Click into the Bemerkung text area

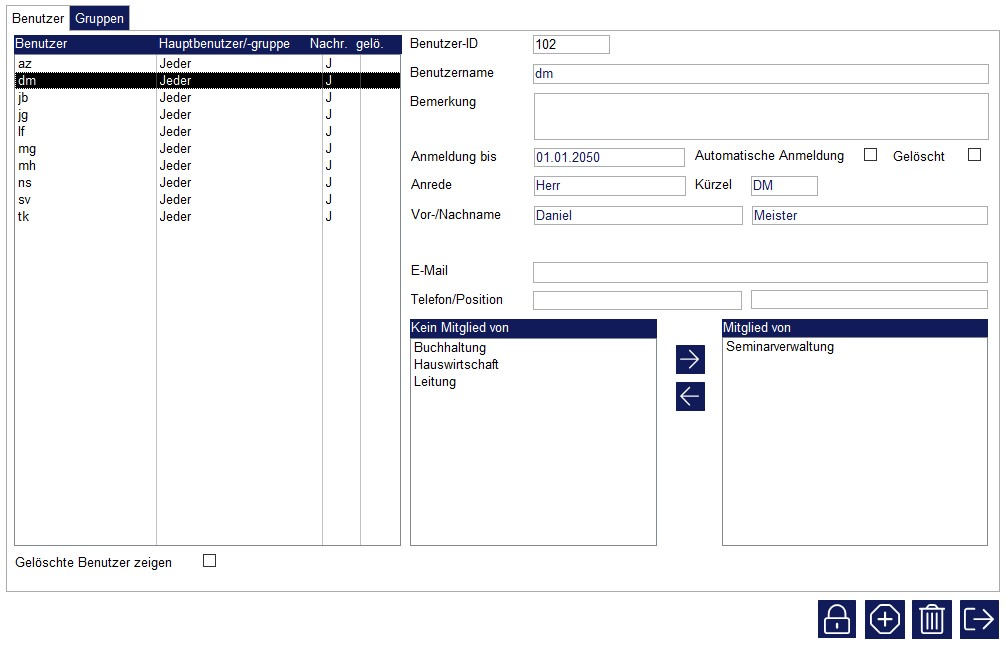coord(760,116)
